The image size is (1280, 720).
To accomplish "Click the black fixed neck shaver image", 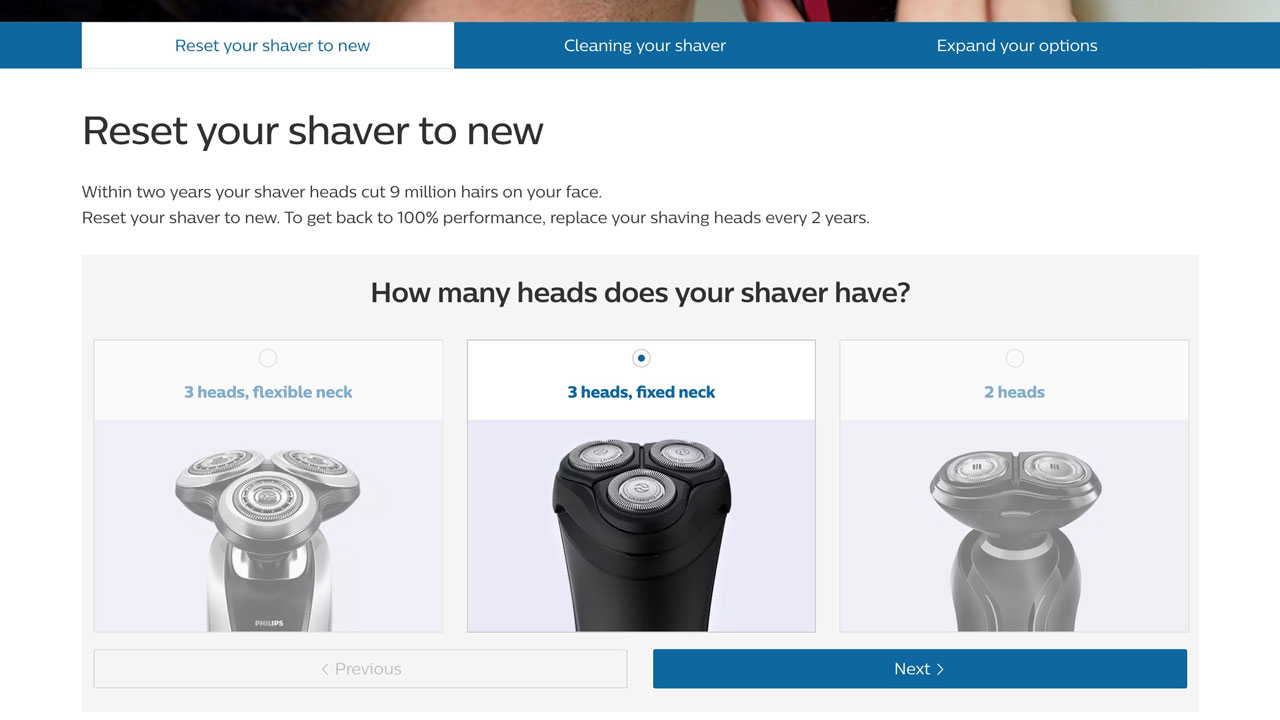I will 641,526.
